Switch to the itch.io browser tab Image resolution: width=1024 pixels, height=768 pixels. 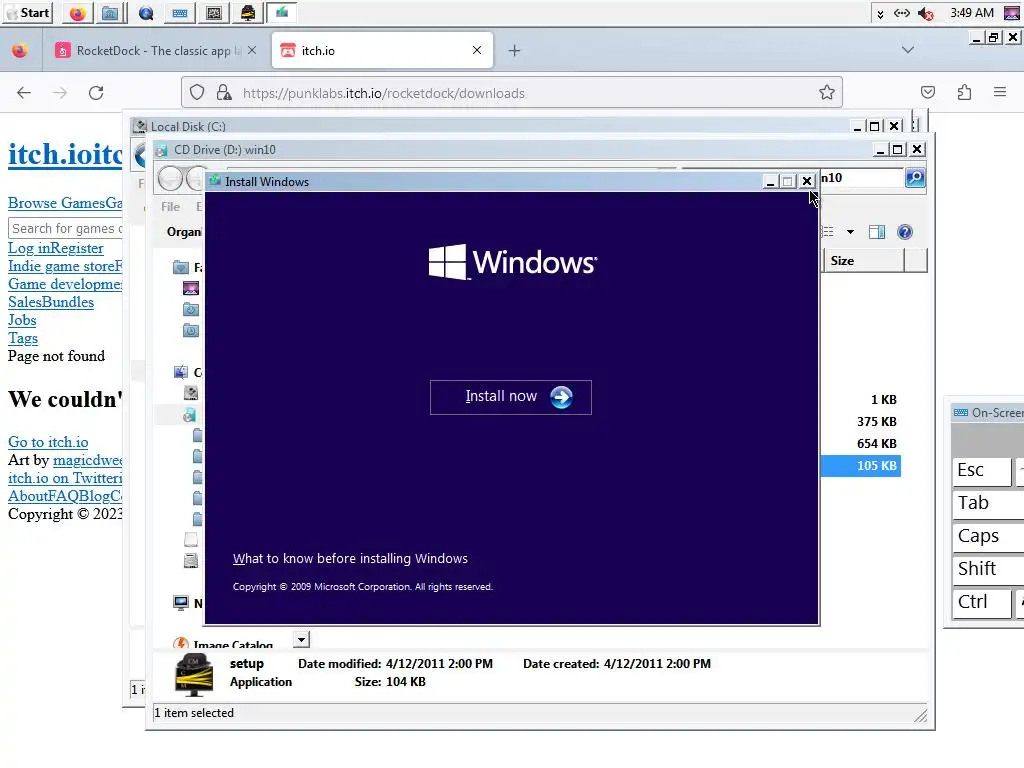point(382,51)
